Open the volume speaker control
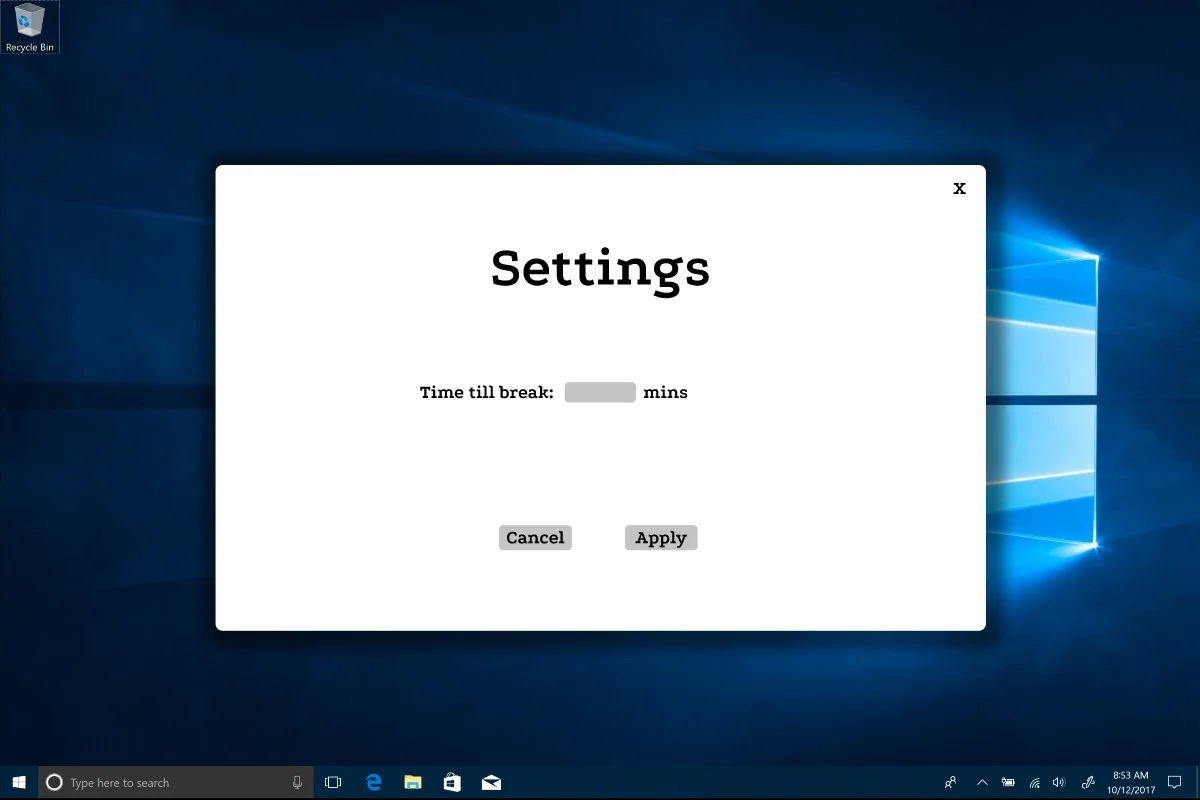Screen dimensions: 1200x800 (x=1059, y=783)
